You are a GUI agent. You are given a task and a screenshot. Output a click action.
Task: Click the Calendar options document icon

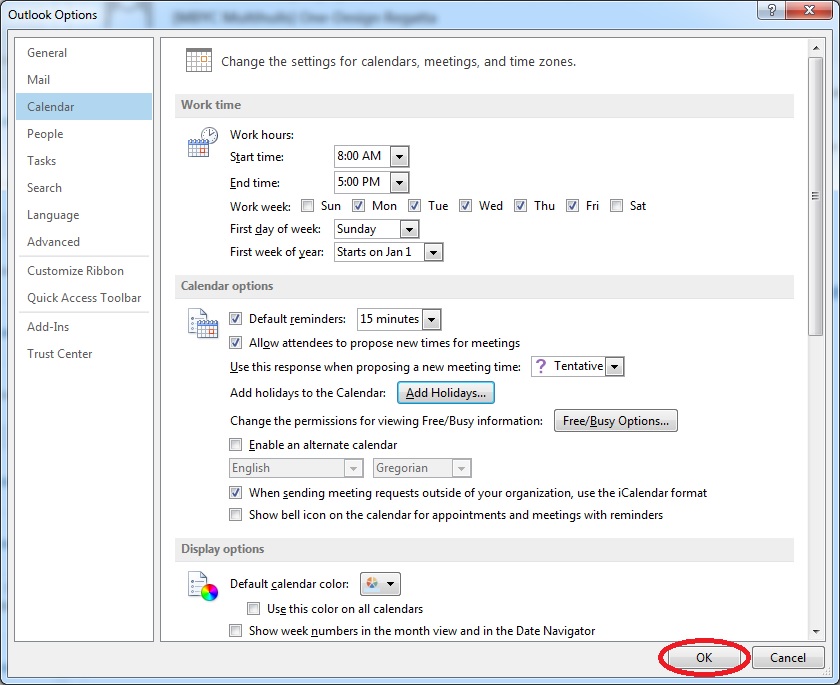pos(202,323)
